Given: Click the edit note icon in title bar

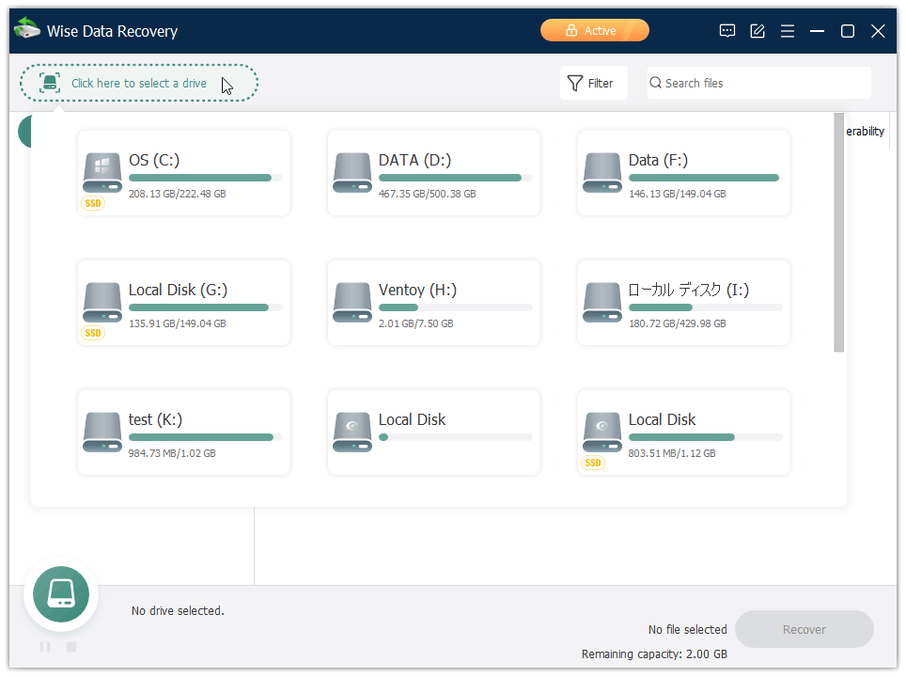Looking at the screenshot, I should (758, 31).
